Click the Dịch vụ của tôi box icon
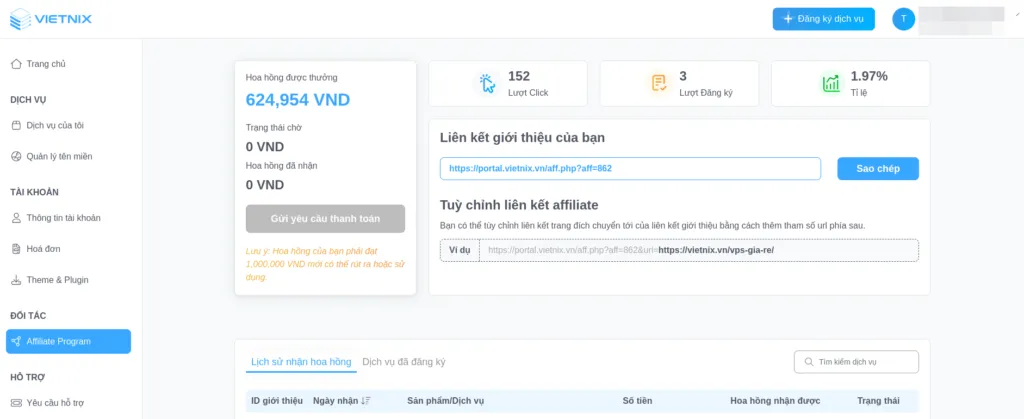 [16, 125]
